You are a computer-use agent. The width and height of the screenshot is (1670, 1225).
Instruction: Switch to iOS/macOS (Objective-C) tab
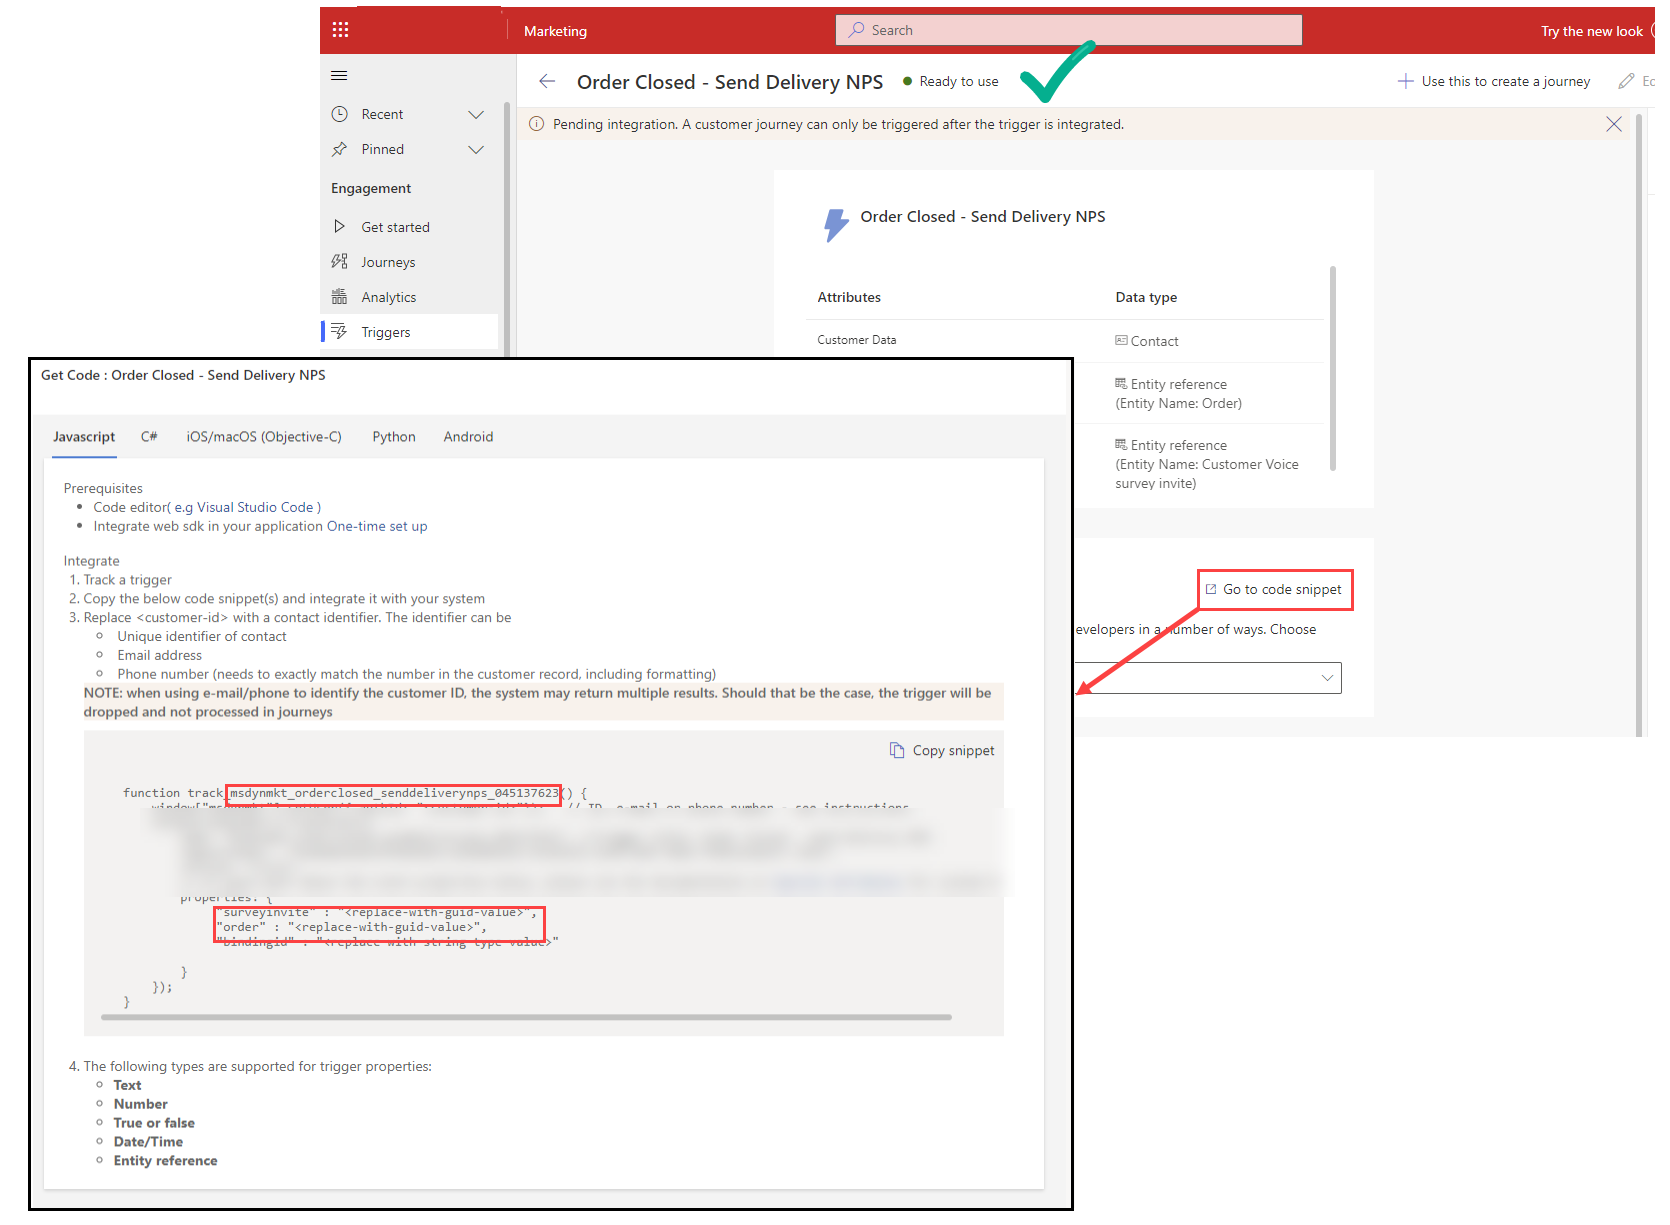click(264, 437)
